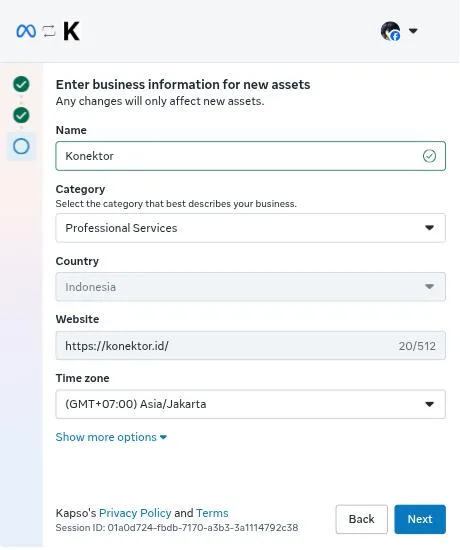460x550 pixels.
Task: Open Kapso's Privacy Policy link
Action: click(x=135, y=514)
